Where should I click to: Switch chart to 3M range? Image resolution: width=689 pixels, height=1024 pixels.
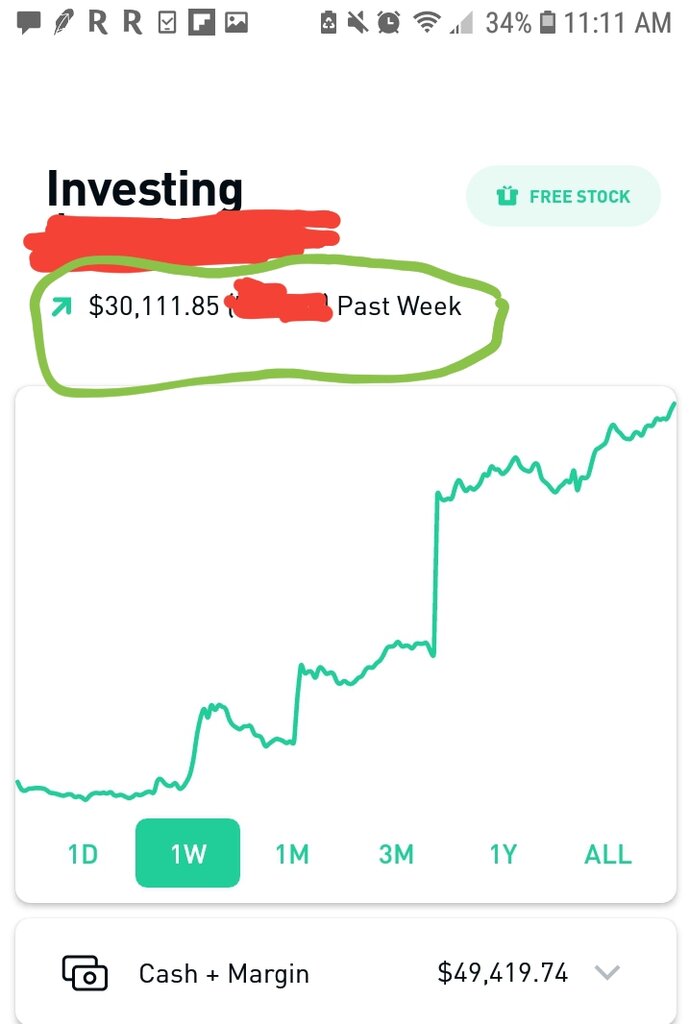[396, 854]
